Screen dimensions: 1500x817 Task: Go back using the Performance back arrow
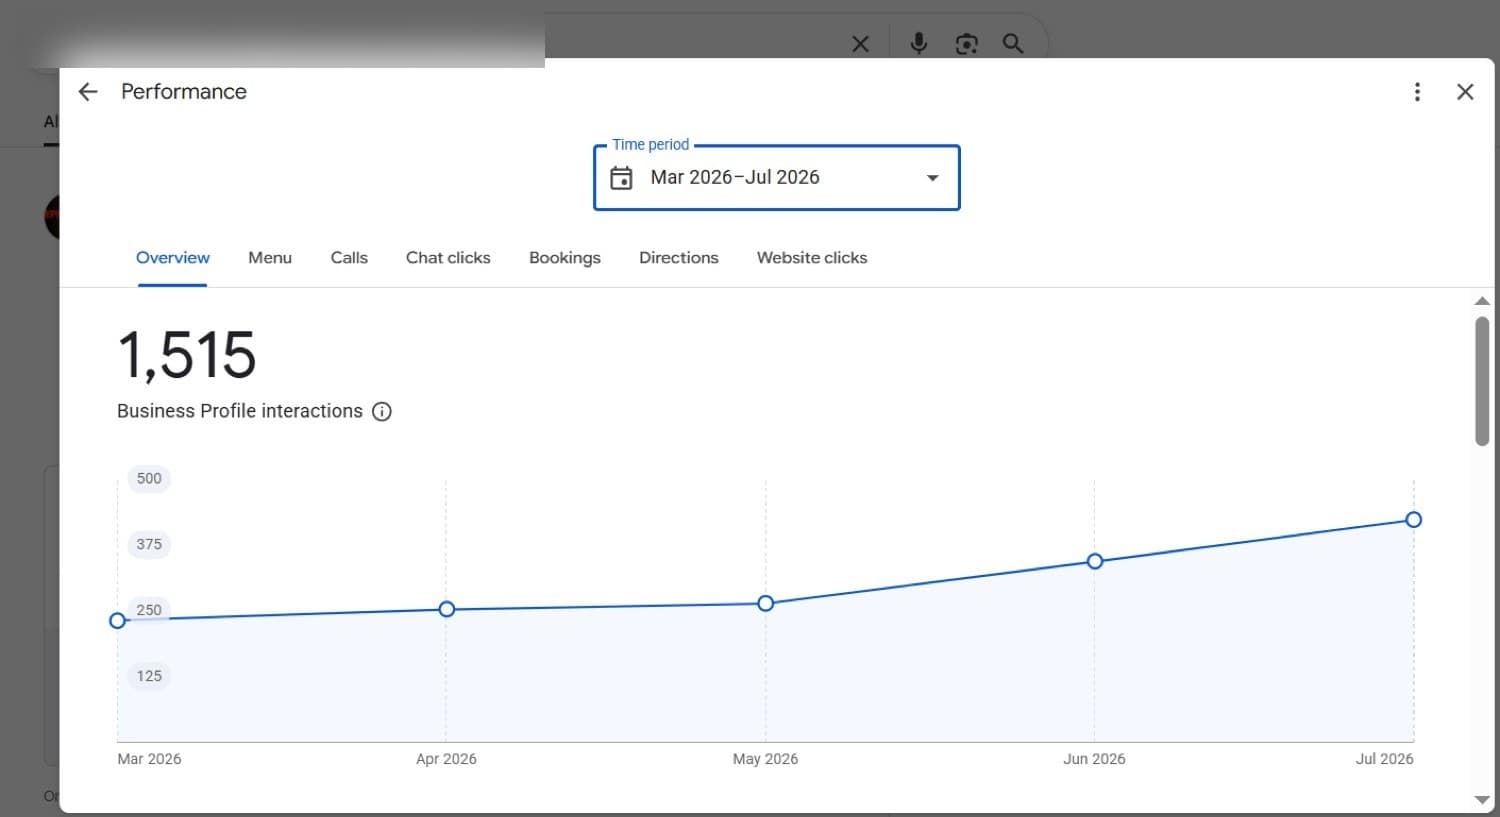[88, 92]
